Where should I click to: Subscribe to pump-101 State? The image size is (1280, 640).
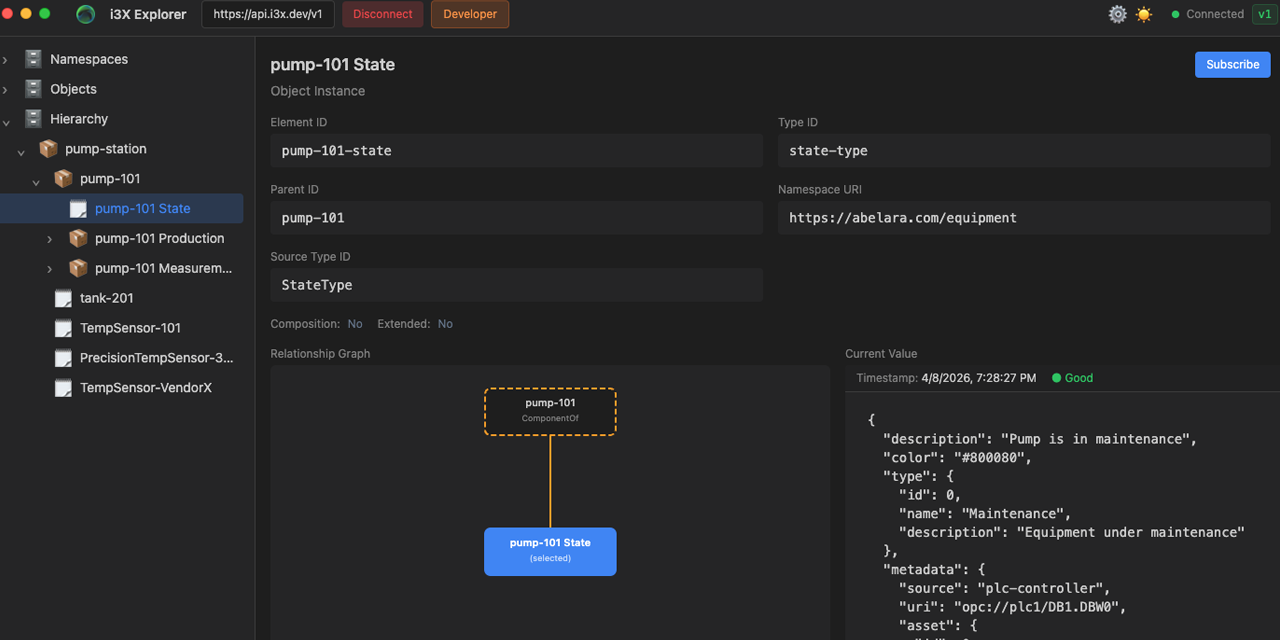pyautogui.click(x=1232, y=64)
